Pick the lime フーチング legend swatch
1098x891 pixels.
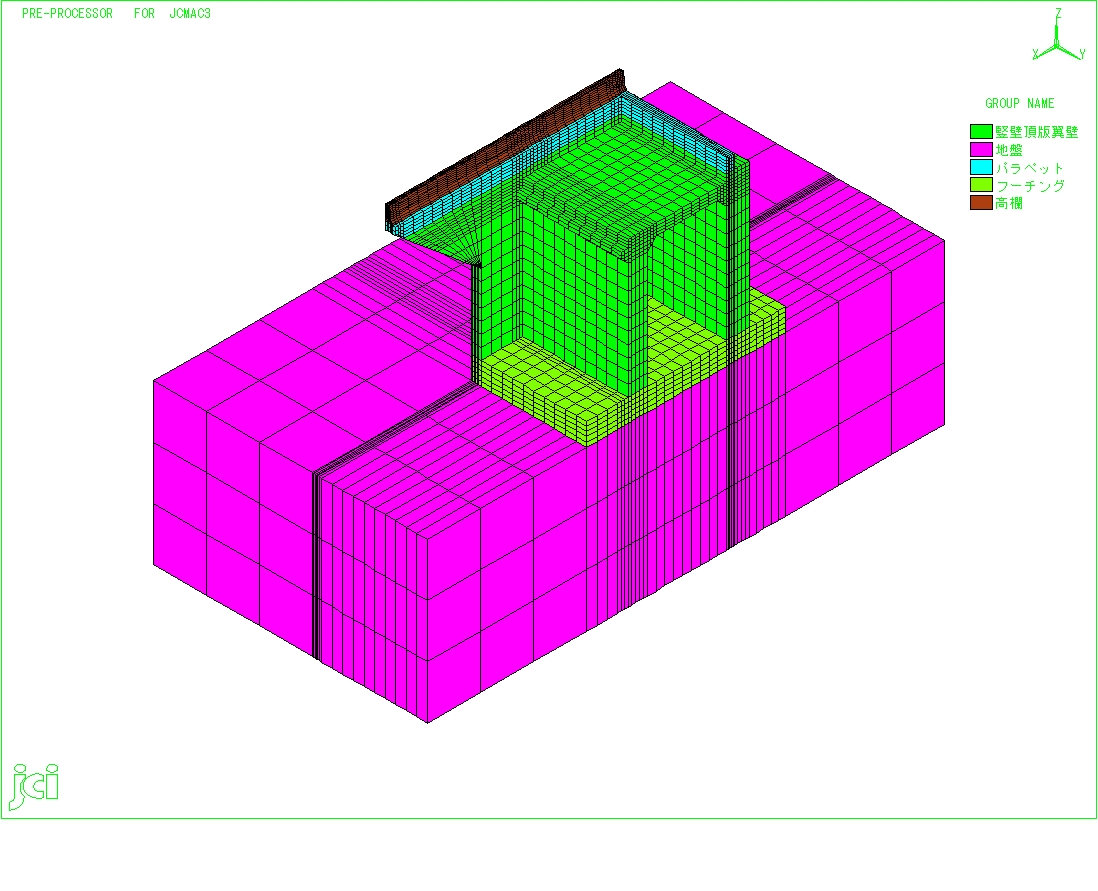tap(980, 186)
